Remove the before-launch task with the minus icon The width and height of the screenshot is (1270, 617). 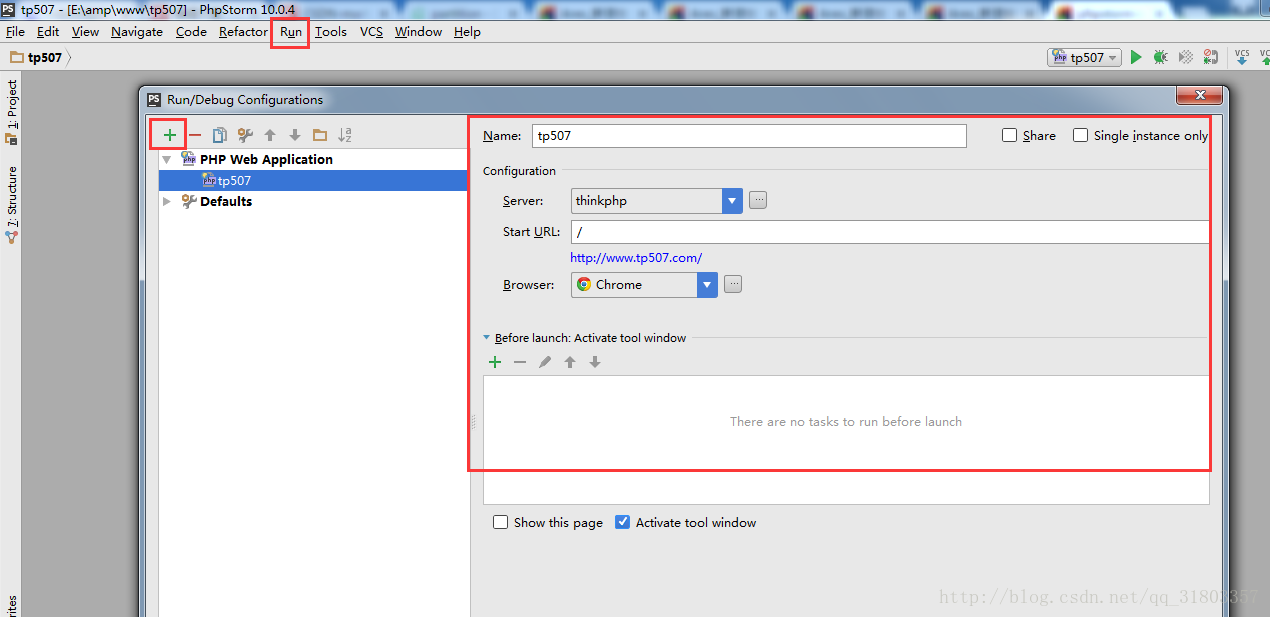tap(520, 362)
